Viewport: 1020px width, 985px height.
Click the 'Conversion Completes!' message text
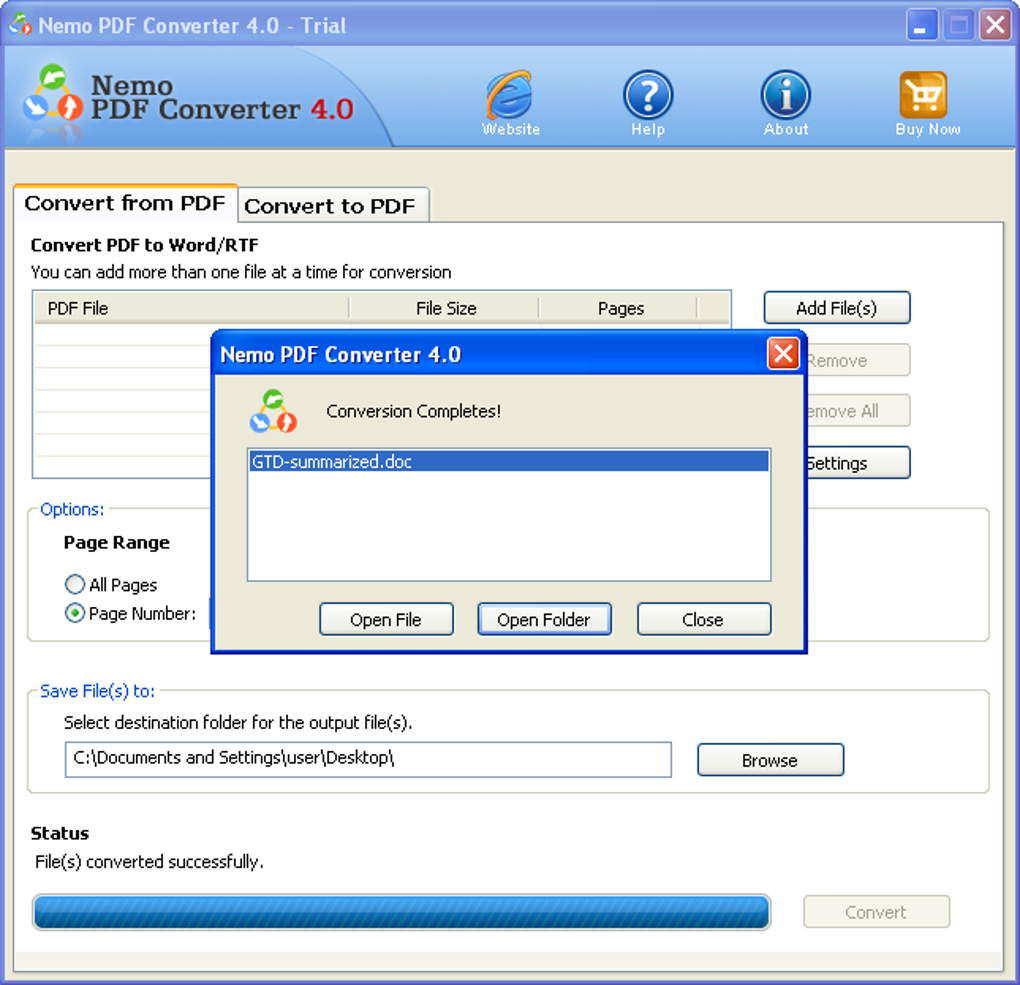click(414, 411)
